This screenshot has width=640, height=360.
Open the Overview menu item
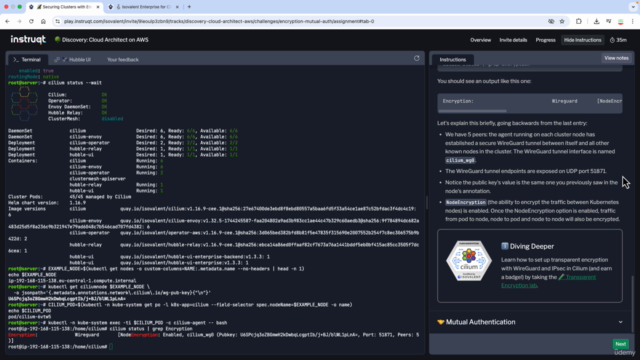(480, 40)
